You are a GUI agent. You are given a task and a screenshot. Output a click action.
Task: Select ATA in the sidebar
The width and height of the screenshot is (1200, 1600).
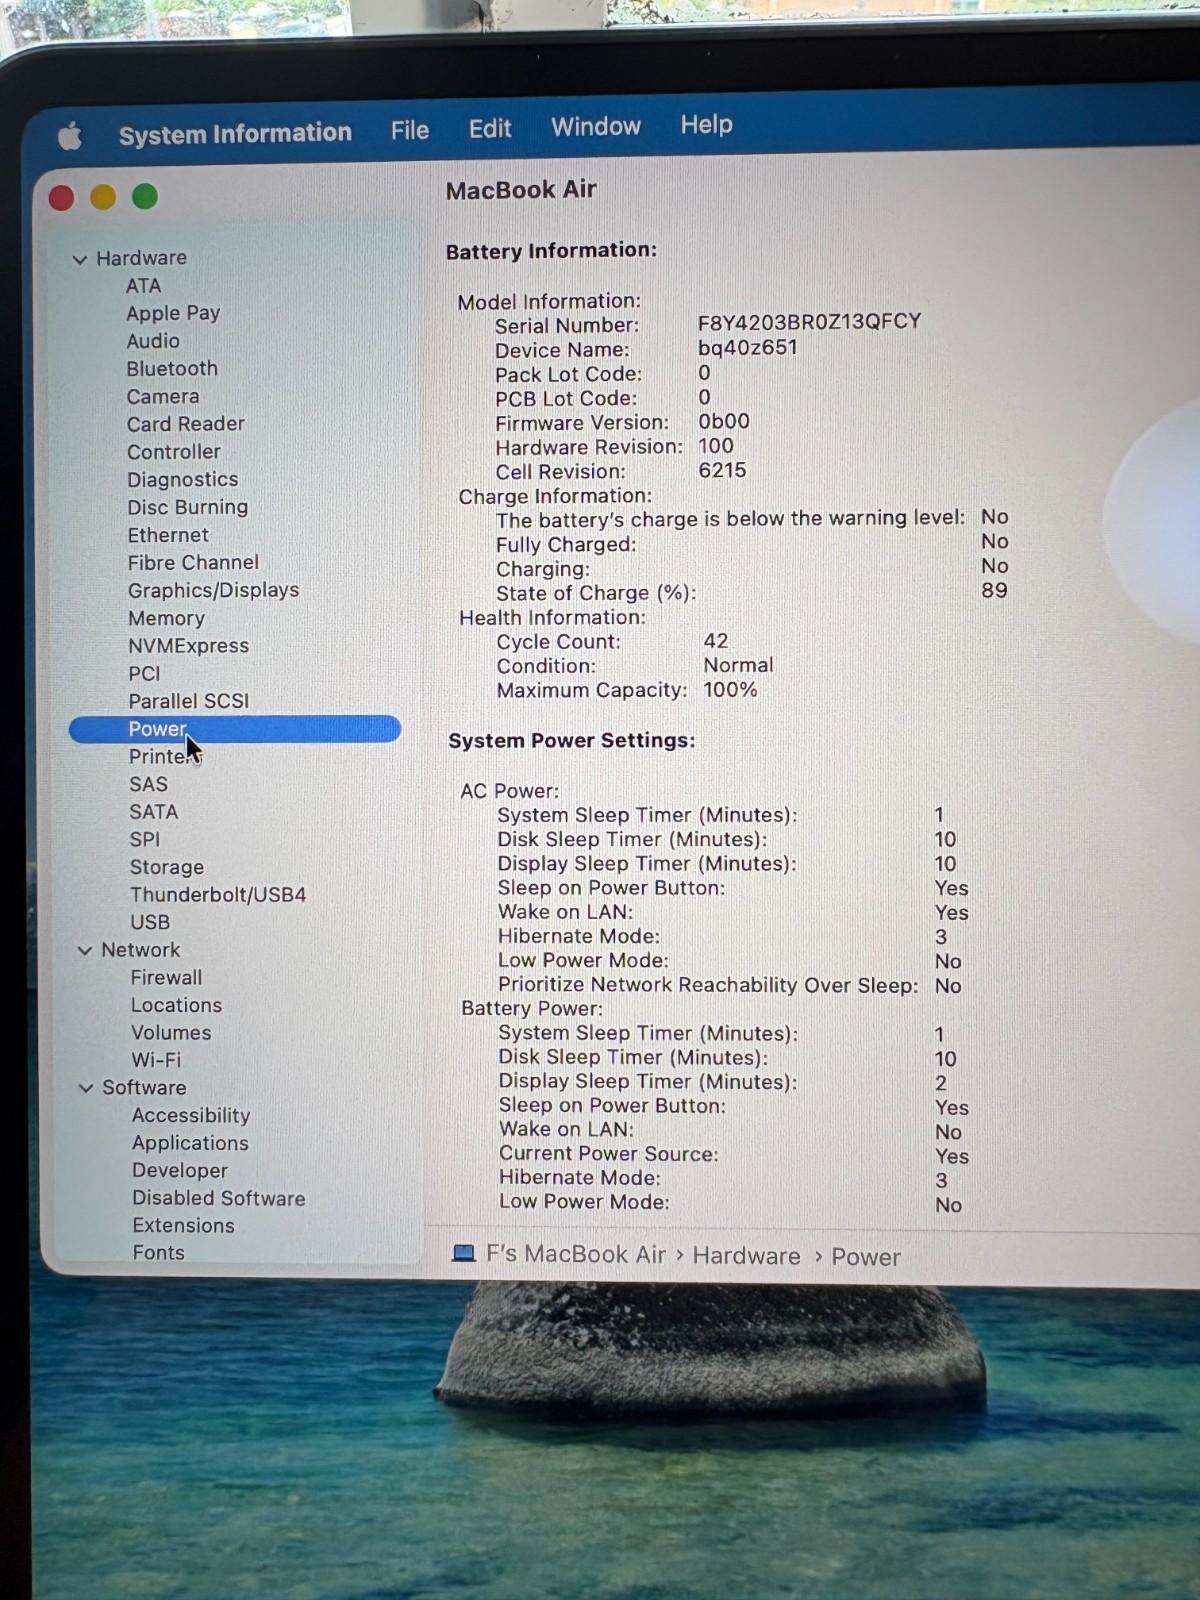point(143,286)
